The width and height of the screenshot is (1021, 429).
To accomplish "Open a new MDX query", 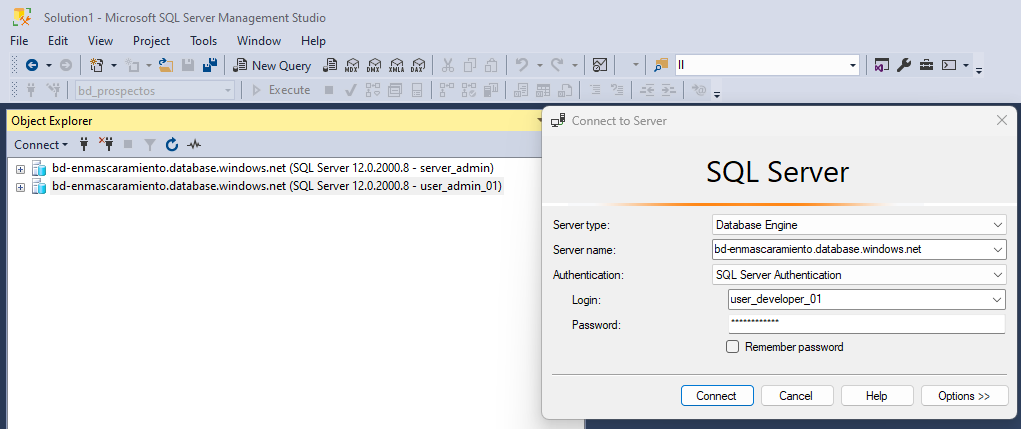I will pos(352,65).
